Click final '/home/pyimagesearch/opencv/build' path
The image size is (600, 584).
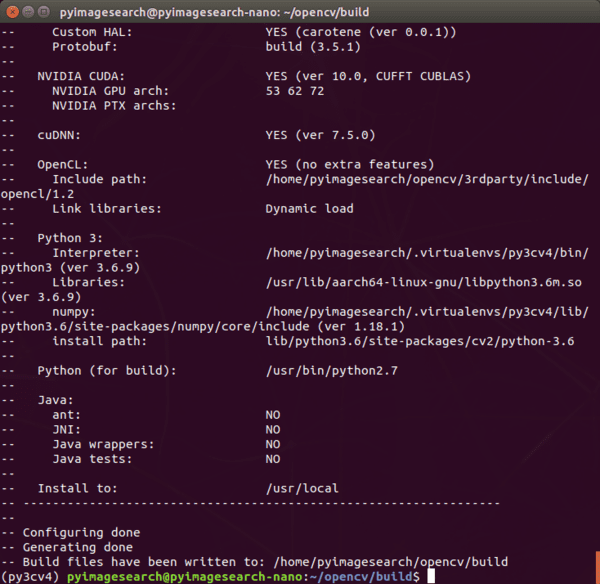click(x=391, y=562)
